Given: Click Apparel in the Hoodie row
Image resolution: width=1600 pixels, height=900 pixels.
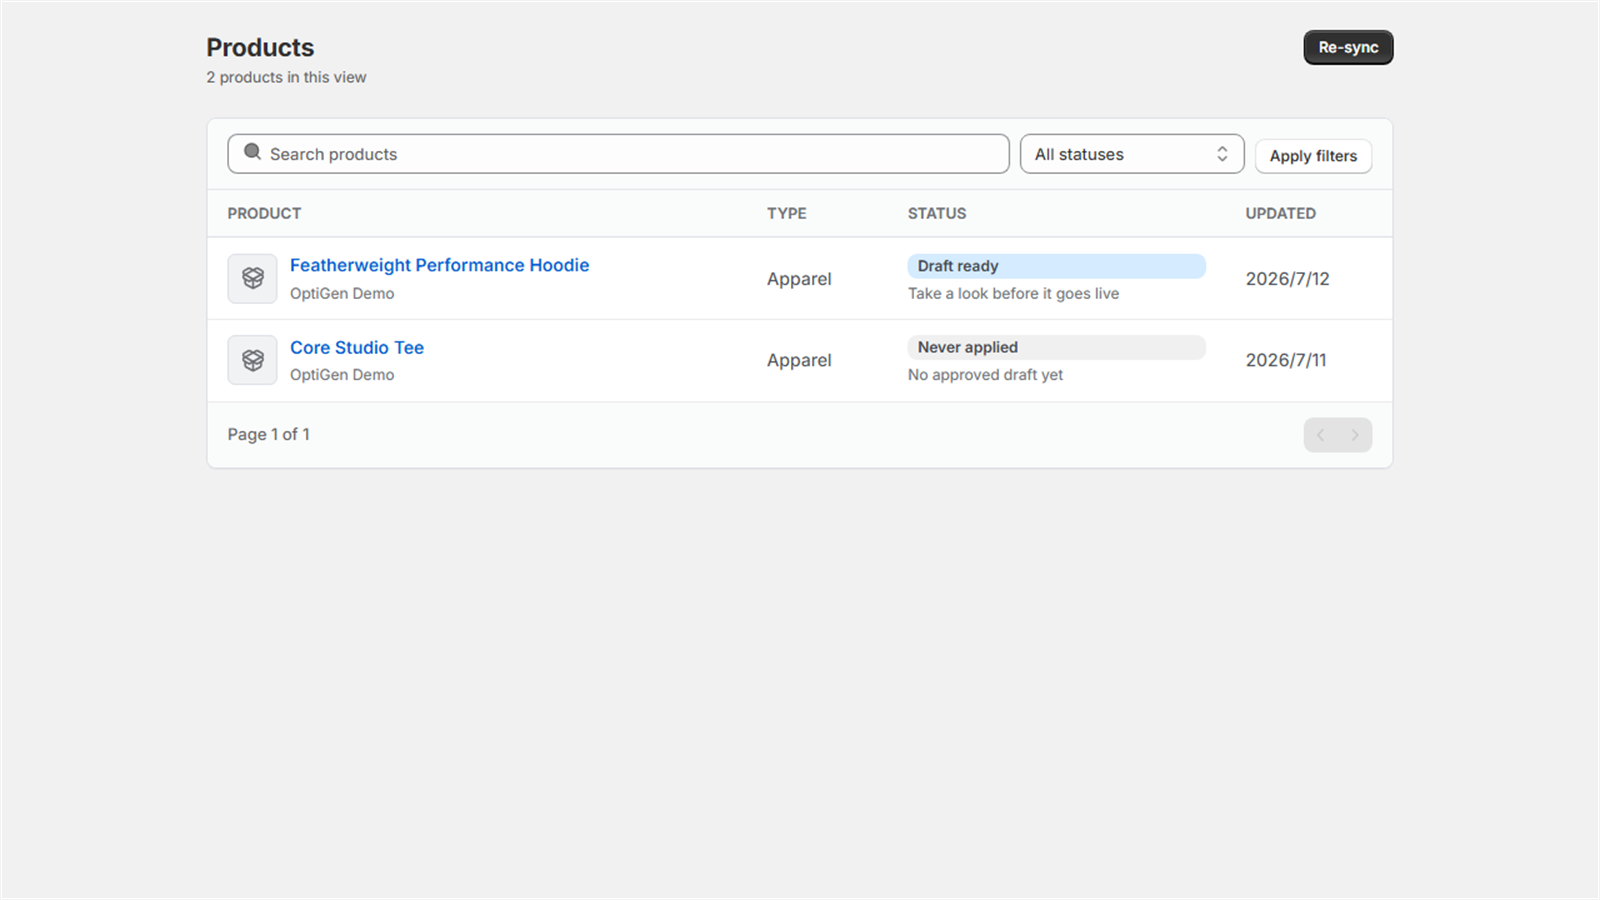Looking at the screenshot, I should coord(799,279).
